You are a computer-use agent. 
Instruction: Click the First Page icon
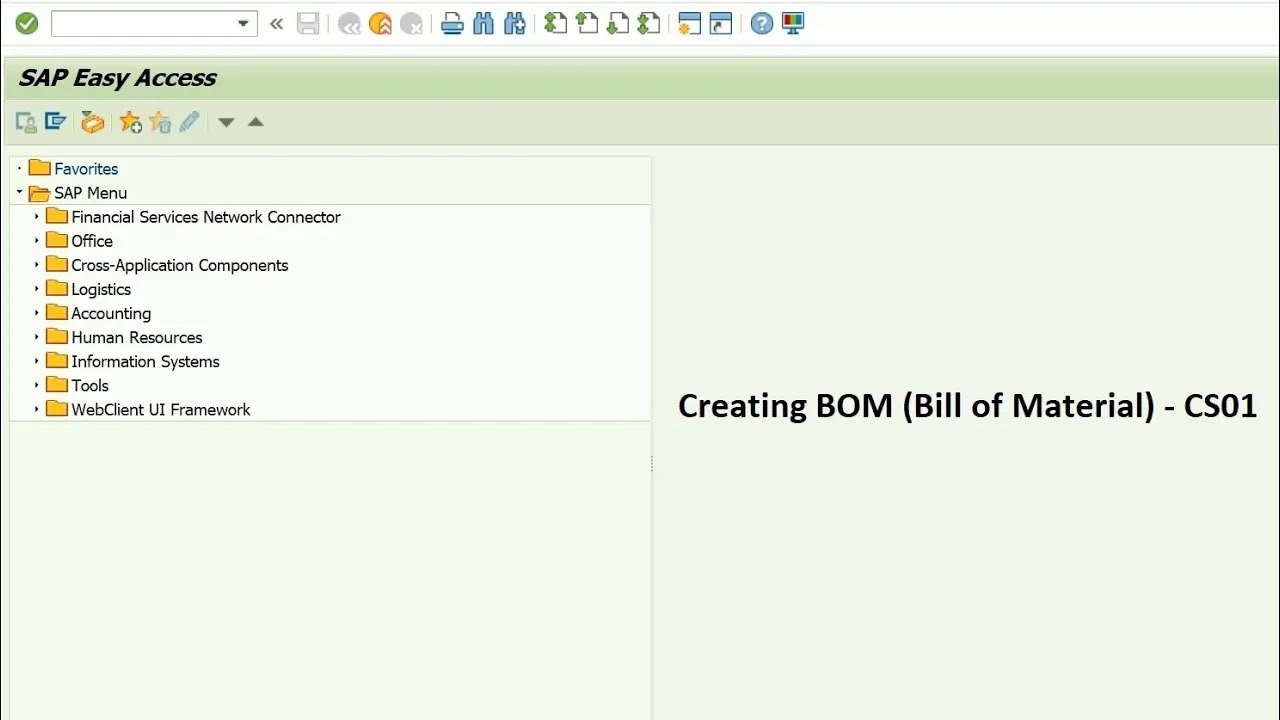[556, 23]
